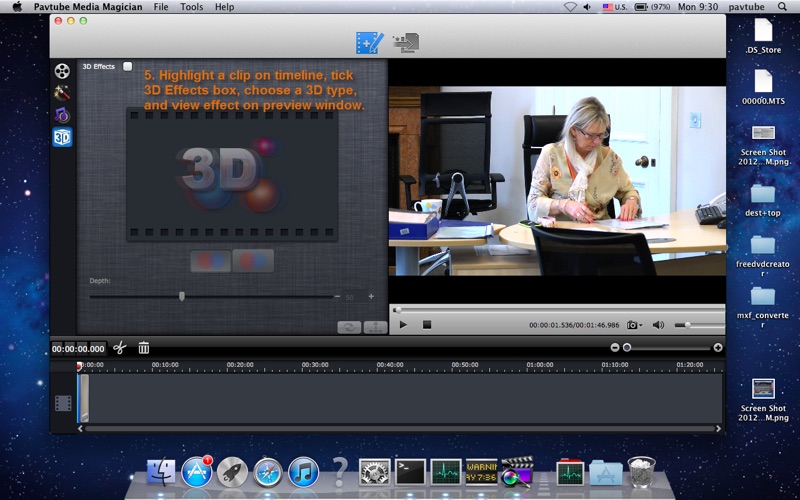The height and width of the screenshot is (500, 800).
Task: Zoom in timeline with the plus button
Action: point(718,347)
